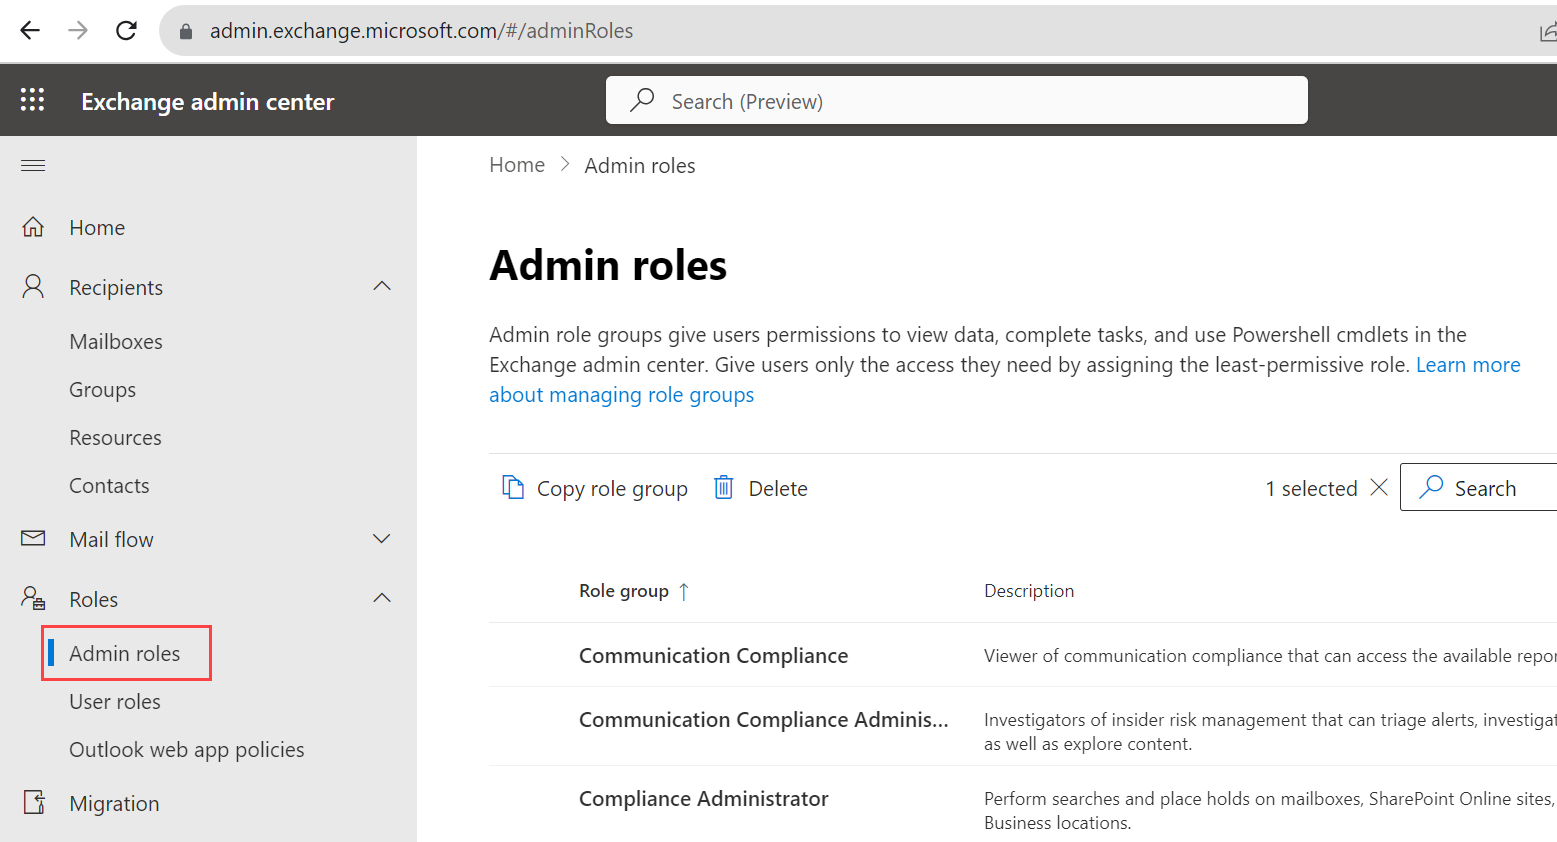The height and width of the screenshot is (842, 1557).
Task: Click magnifier in Search (Preview) bar
Action: point(642,100)
